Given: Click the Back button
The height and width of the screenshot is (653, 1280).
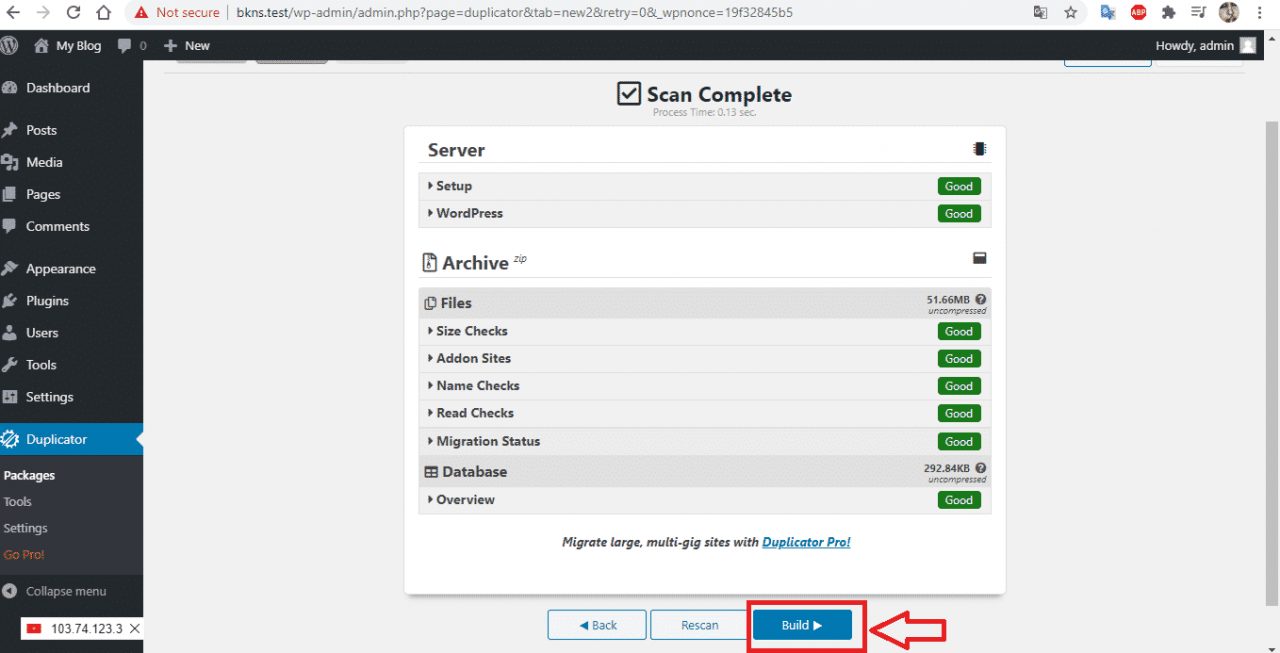Looking at the screenshot, I should 598,625.
